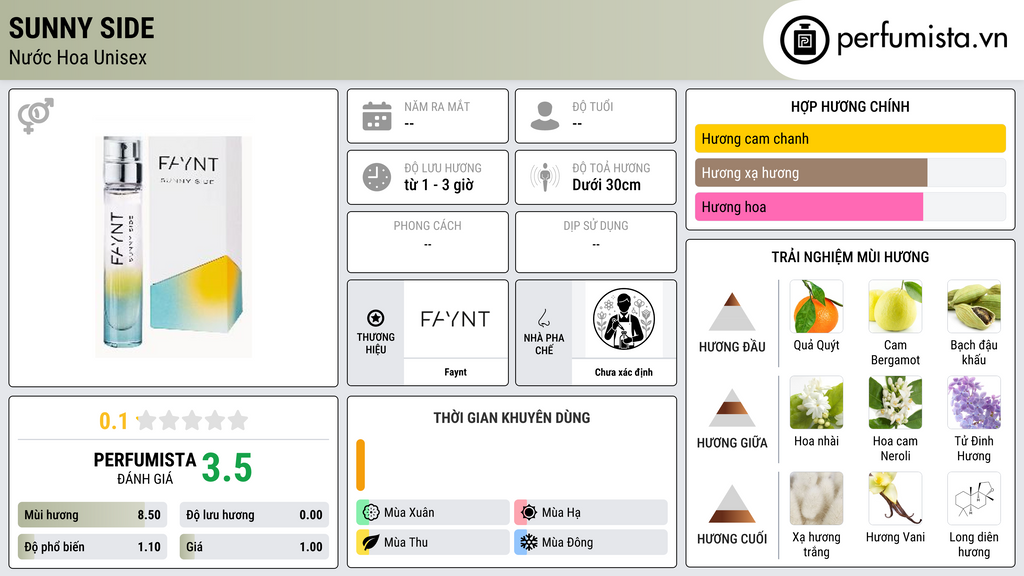Screen dimensions: 1024x576
Task: Click the Mùa Xuân flower icon
Action: (371, 513)
